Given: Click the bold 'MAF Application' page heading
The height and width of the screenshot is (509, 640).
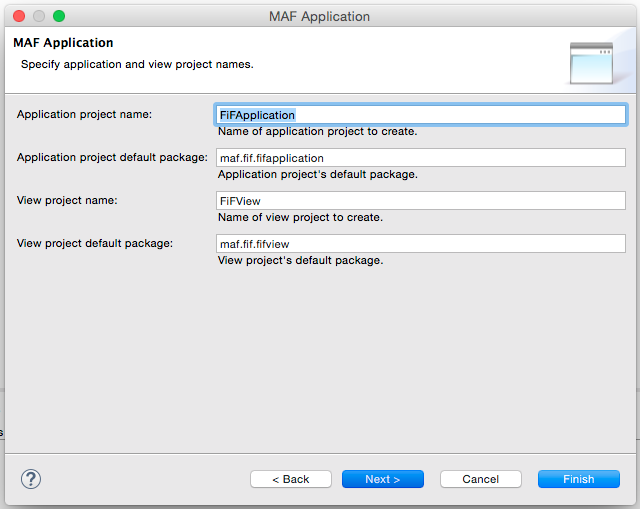Looking at the screenshot, I should [x=63, y=42].
